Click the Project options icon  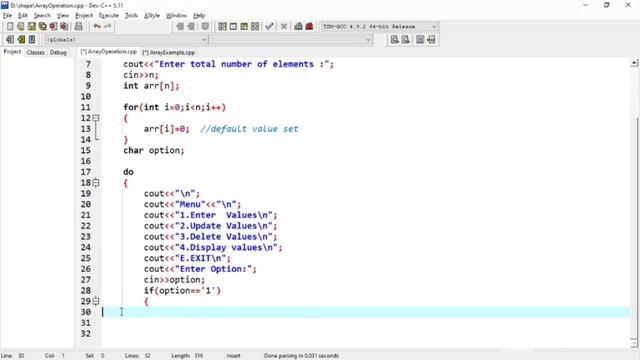[205, 27]
